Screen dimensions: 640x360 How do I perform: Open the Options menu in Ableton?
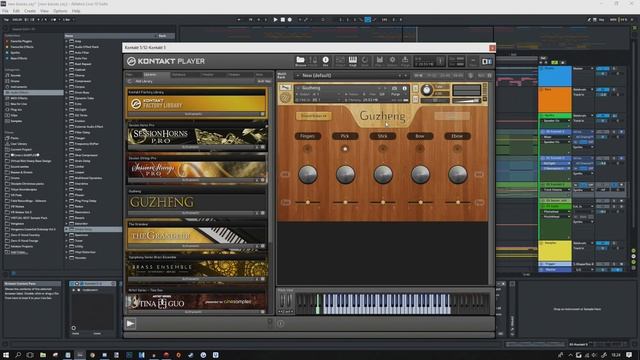[60, 11]
